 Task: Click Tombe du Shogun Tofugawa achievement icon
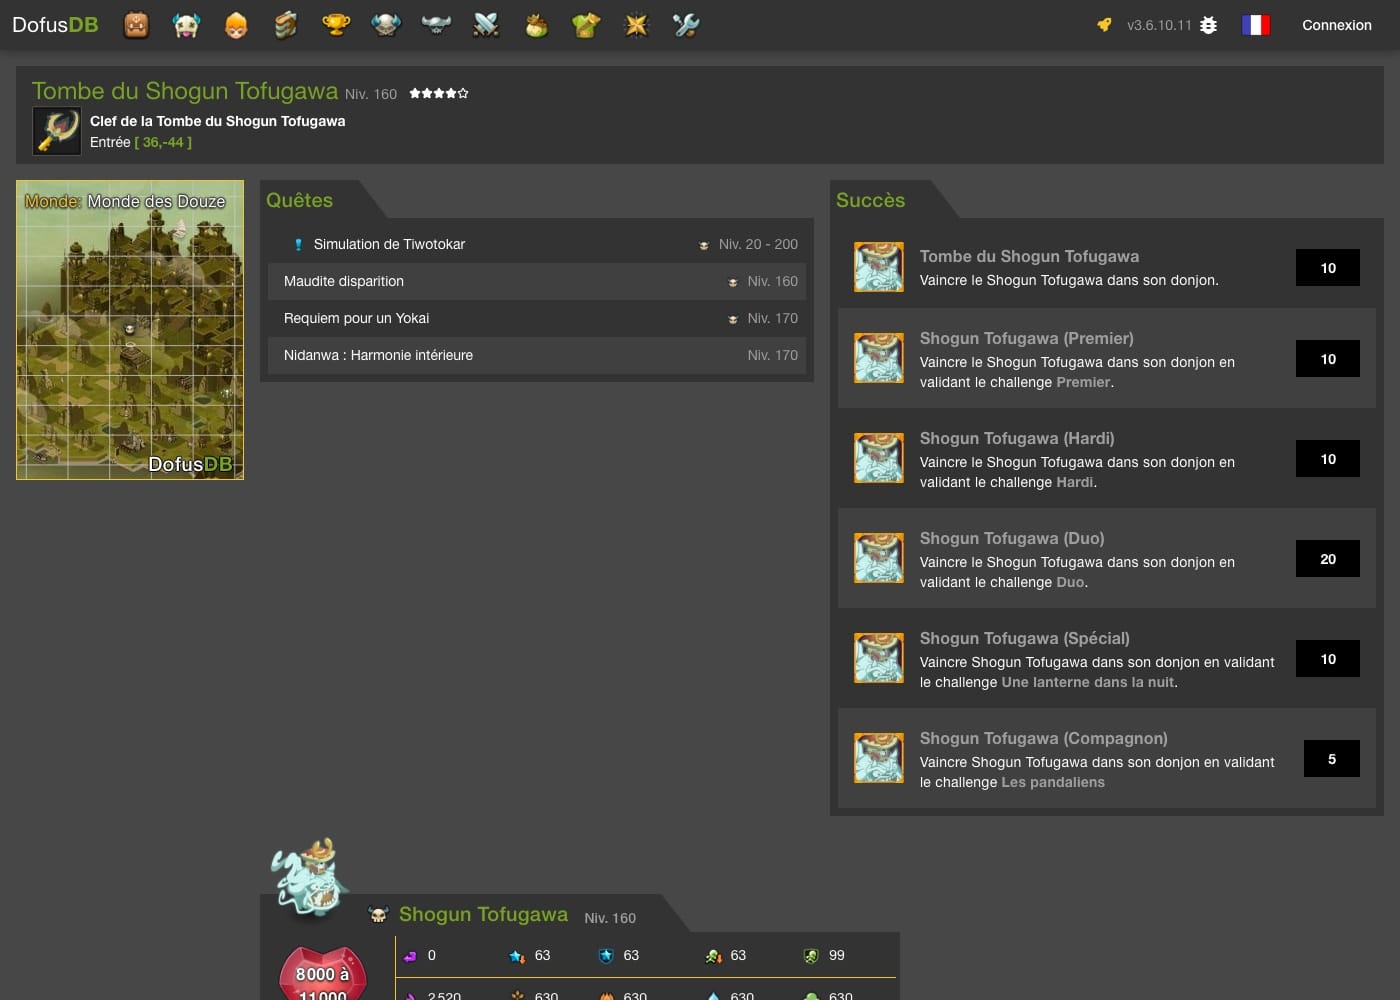(879, 268)
